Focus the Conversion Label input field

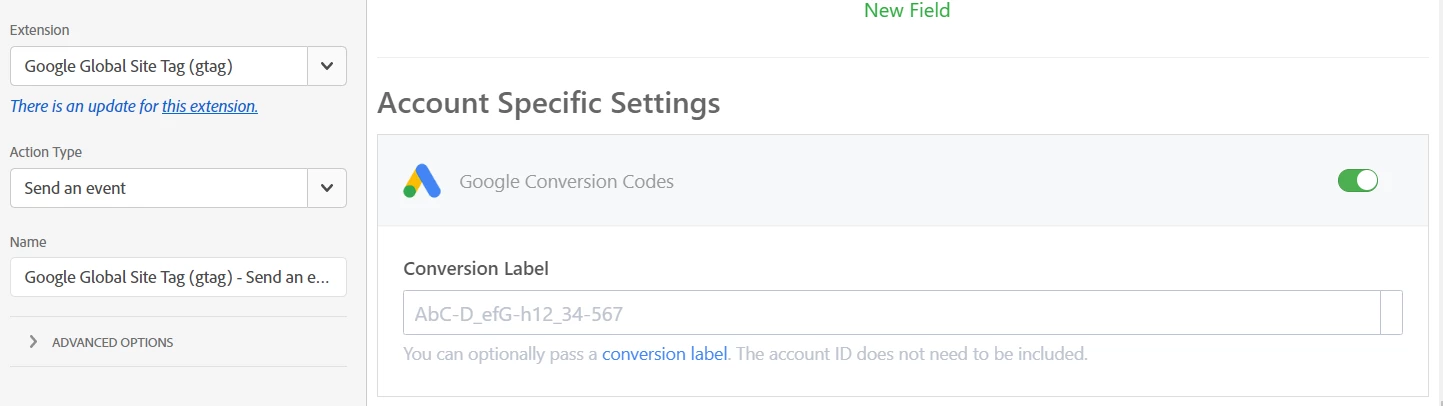[890, 313]
